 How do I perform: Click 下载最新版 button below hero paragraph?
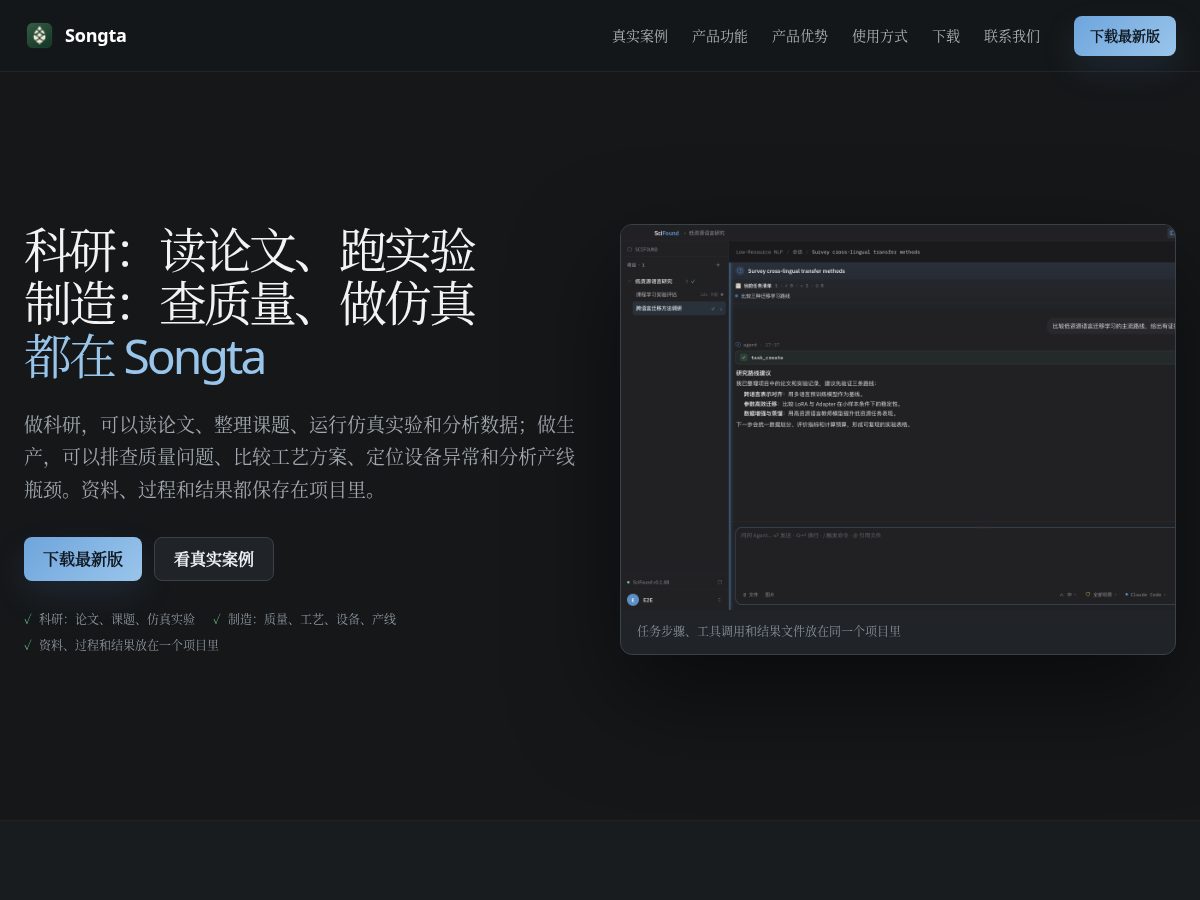pos(83,559)
